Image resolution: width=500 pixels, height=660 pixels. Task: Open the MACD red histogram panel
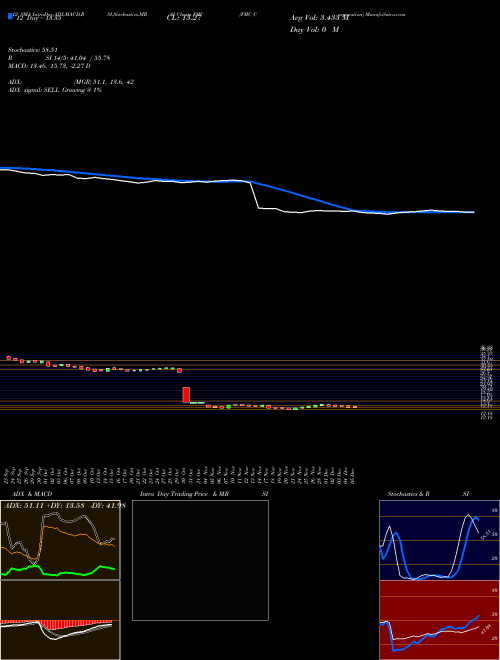pyautogui.click(x=60, y=620)
